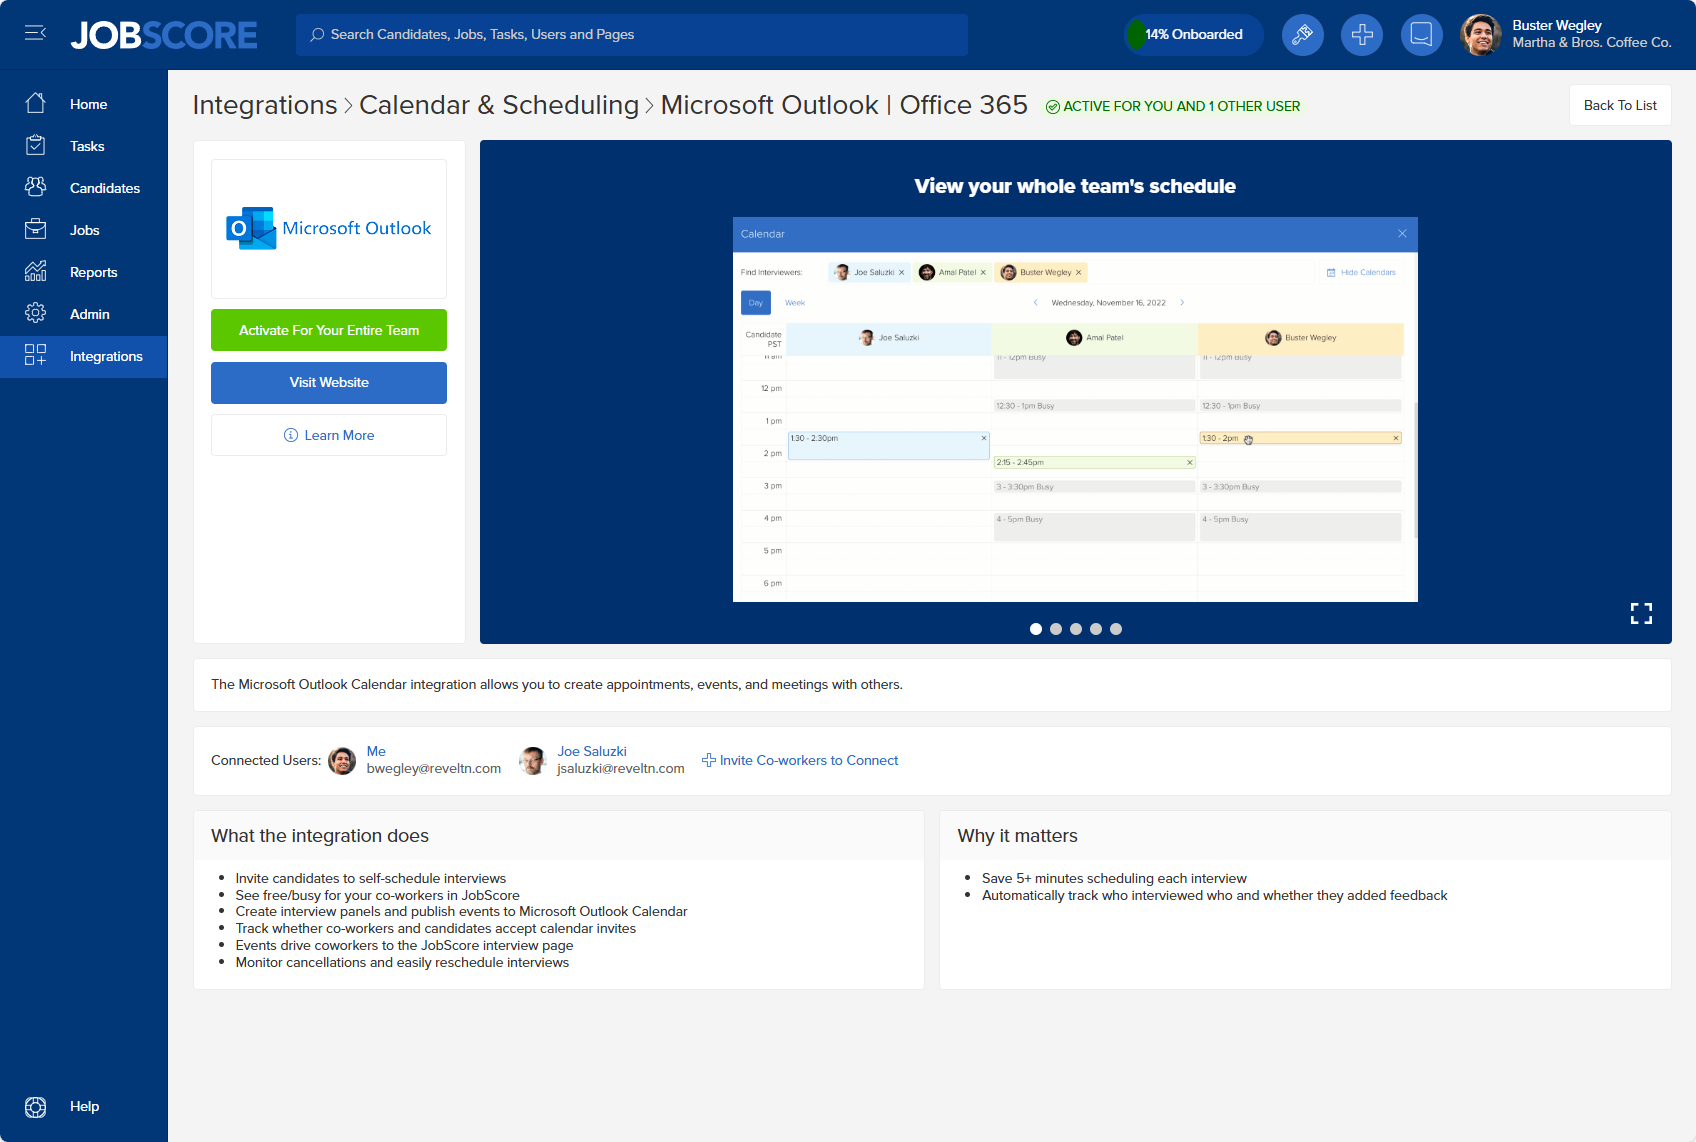The width and height of the screenshot is (1696, 1142).
Task: Click the Microsoft Outlook logo card
Action: tap(329, 229)
